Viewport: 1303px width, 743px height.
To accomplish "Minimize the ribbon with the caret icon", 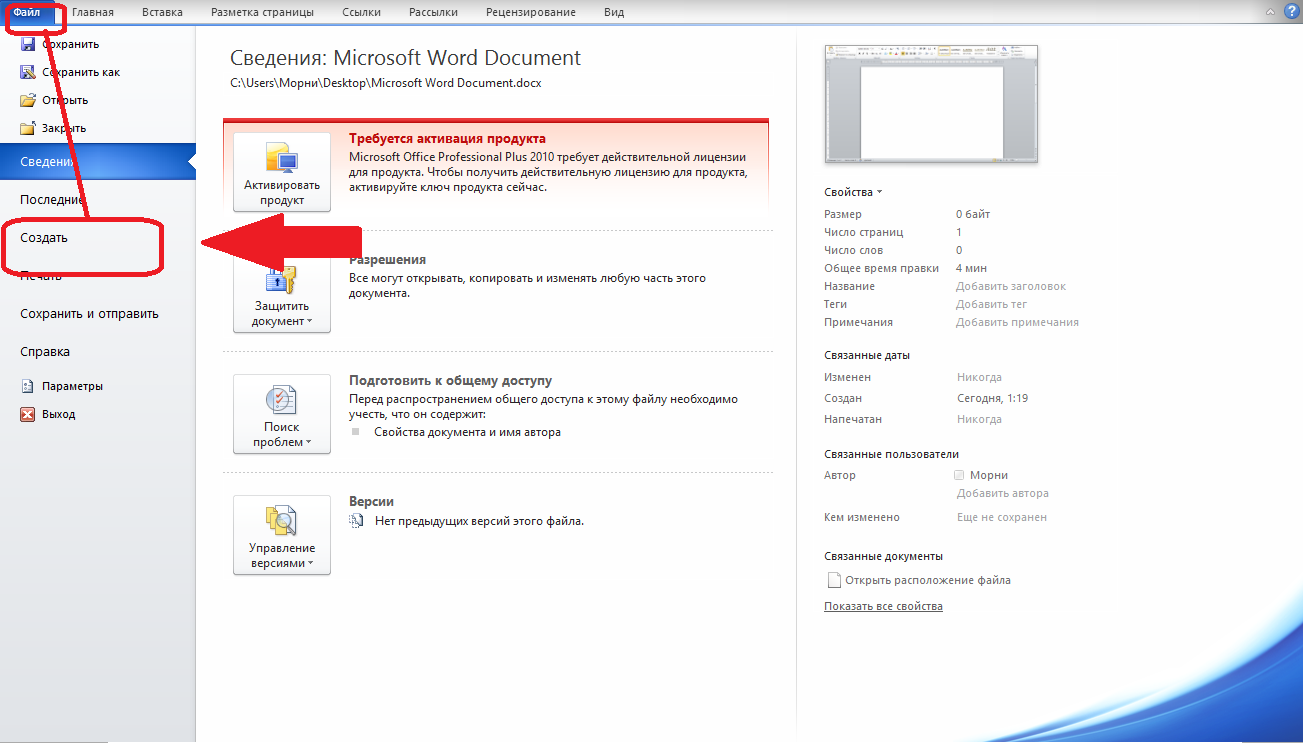I will [x=1270, y=12].
